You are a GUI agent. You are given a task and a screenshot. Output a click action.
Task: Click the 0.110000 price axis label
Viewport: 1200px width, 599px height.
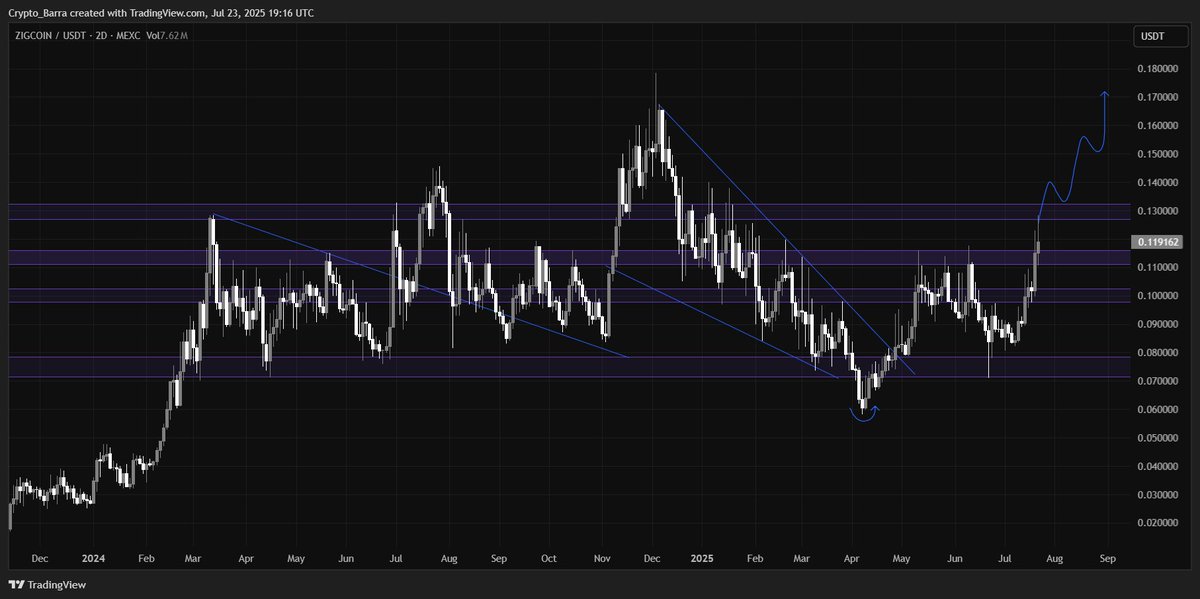1158,268
